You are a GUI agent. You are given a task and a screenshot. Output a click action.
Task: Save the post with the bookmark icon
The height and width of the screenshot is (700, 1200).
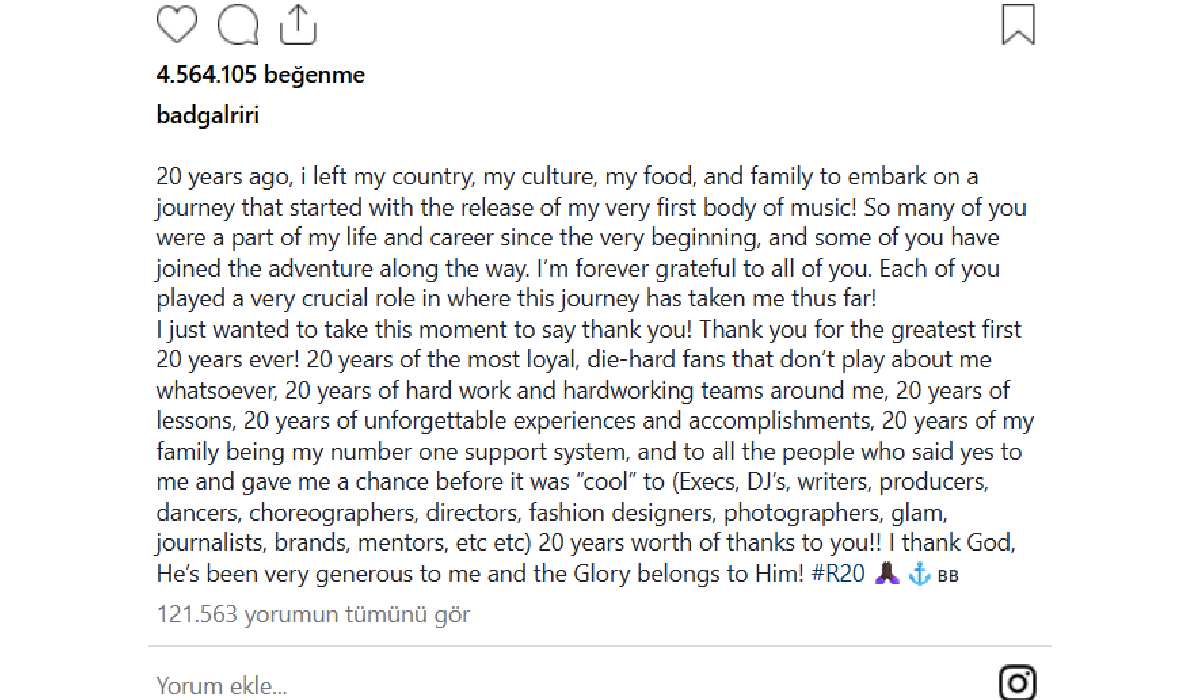point(1017,24)
